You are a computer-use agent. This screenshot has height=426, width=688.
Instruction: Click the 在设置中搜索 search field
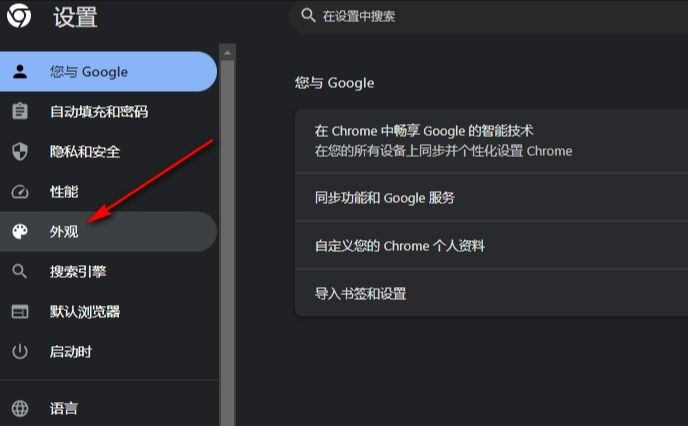click(x=489, y=16)
